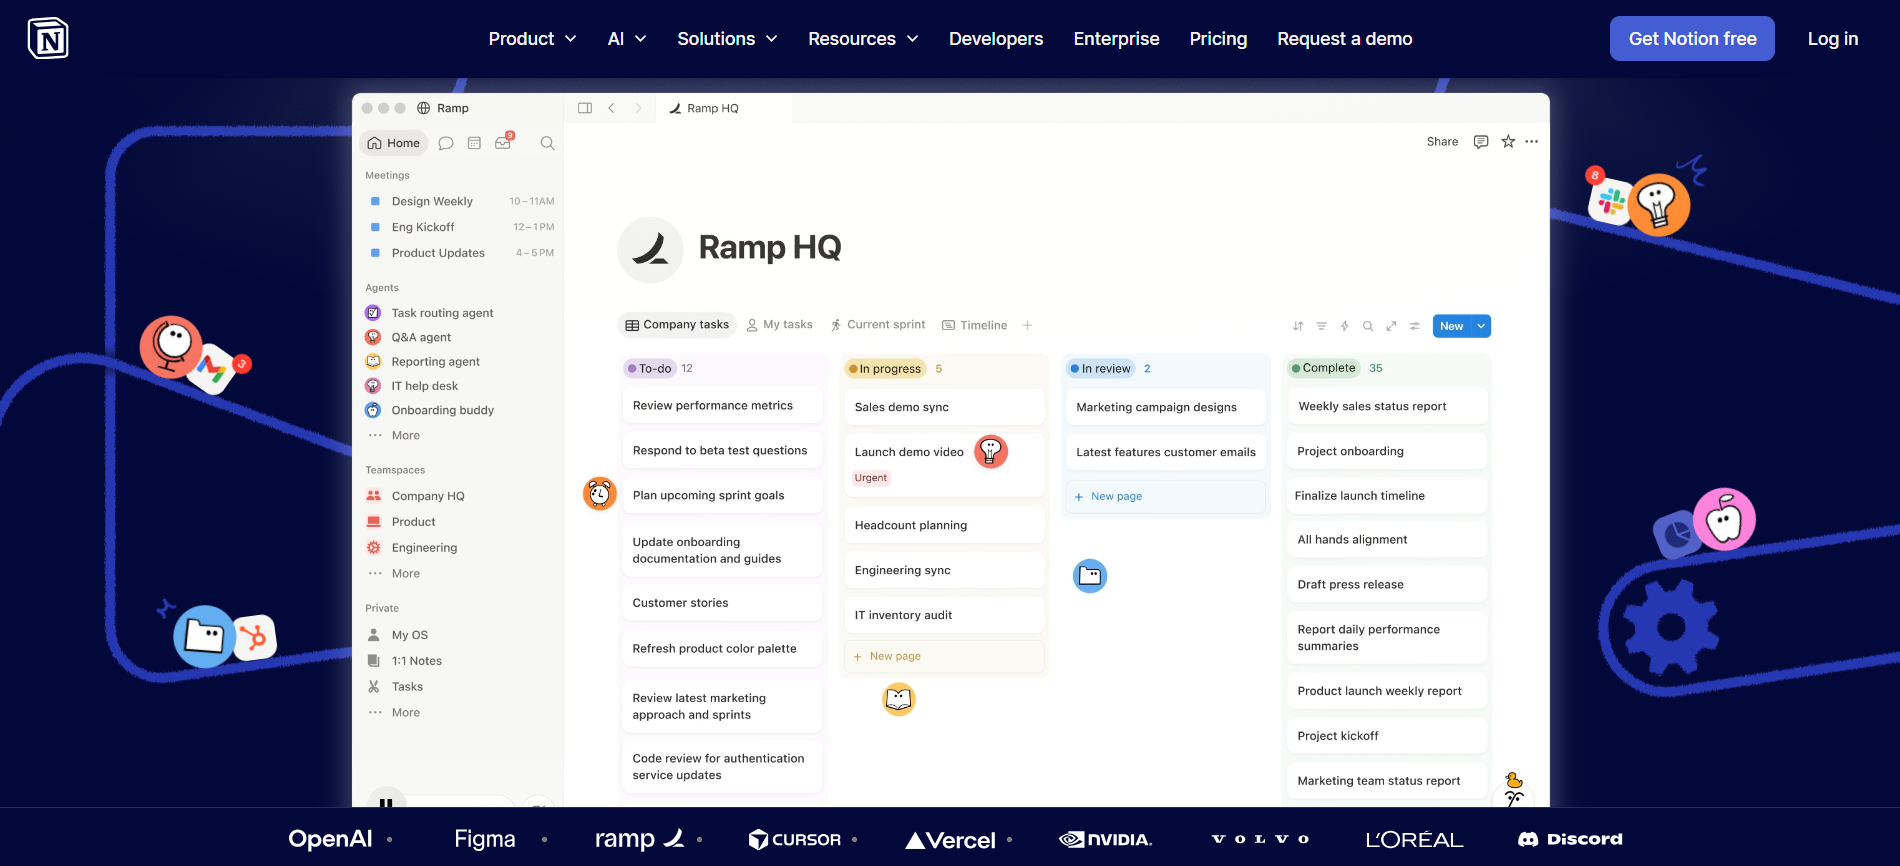This screenshot has height=866, width=1900.
Task: Open the view settings sliders icon
Action: tap(1414, 326)
